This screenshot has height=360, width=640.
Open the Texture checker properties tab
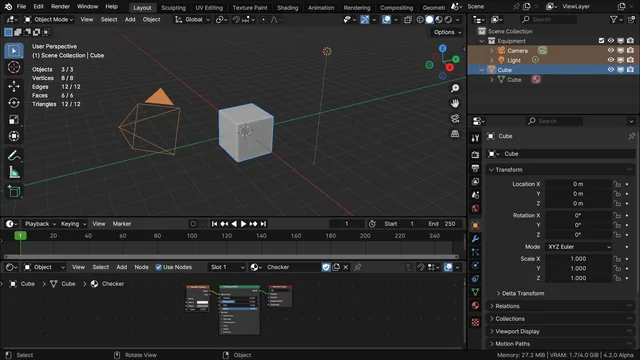(475, 322)
